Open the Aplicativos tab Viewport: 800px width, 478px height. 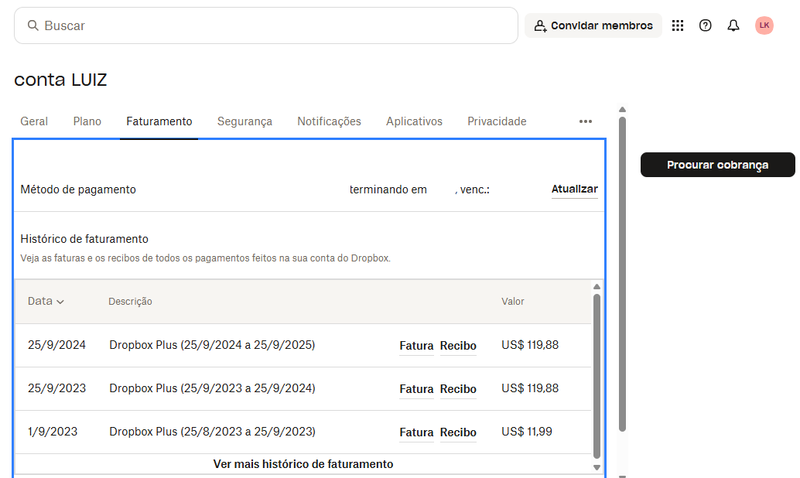click(x=414, y=121)
